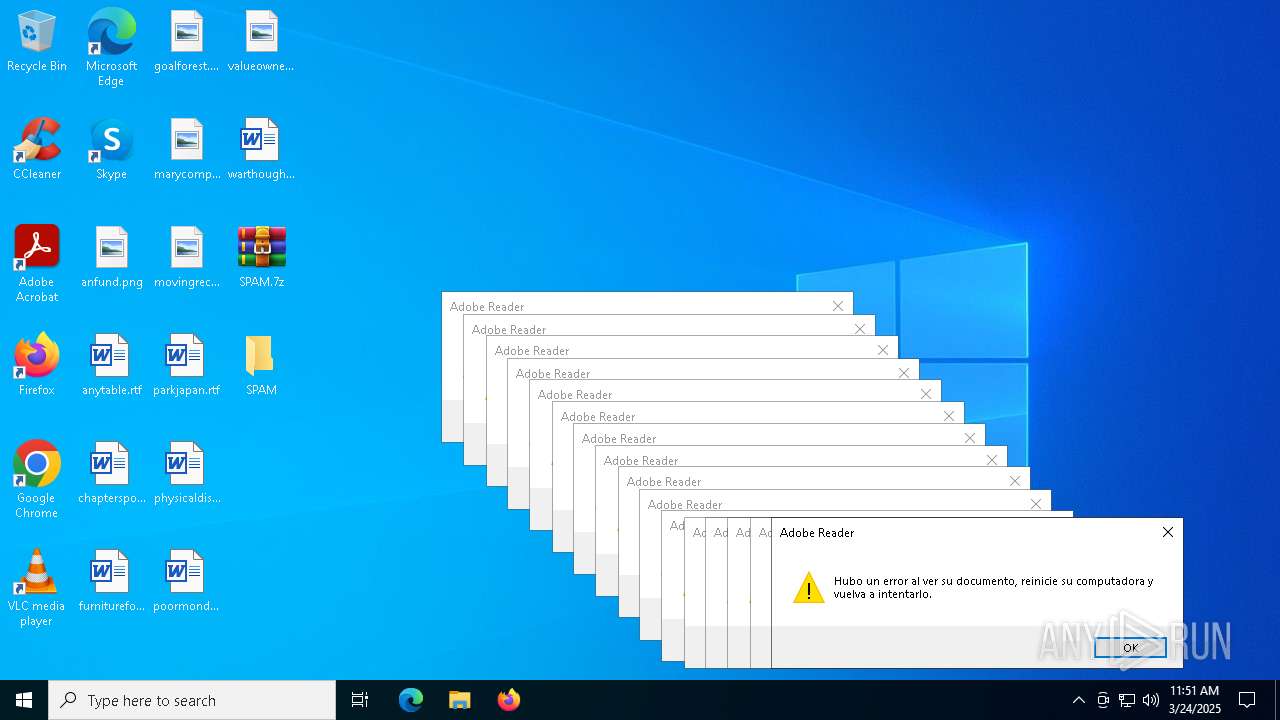This screenshot has width=1280, height=720.
Task: Select the movingrec image file
Action: pos(186,258)
